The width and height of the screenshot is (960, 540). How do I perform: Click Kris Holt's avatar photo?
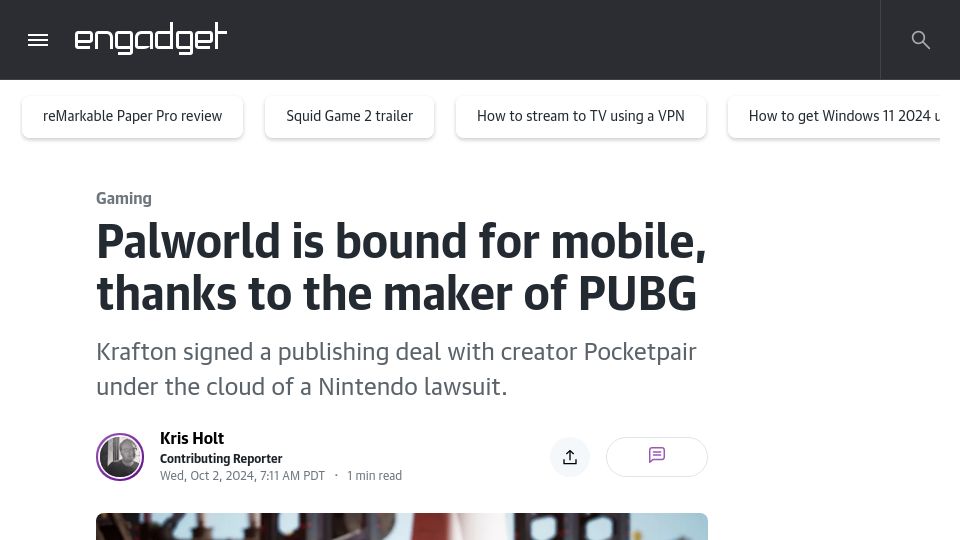click(x=120, y=457)
